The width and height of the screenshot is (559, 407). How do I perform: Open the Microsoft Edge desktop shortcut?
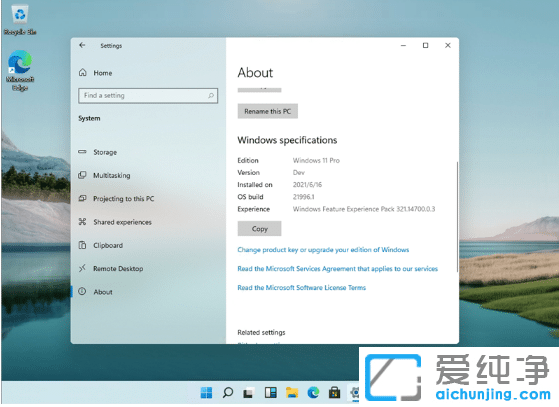coord(20,71)
